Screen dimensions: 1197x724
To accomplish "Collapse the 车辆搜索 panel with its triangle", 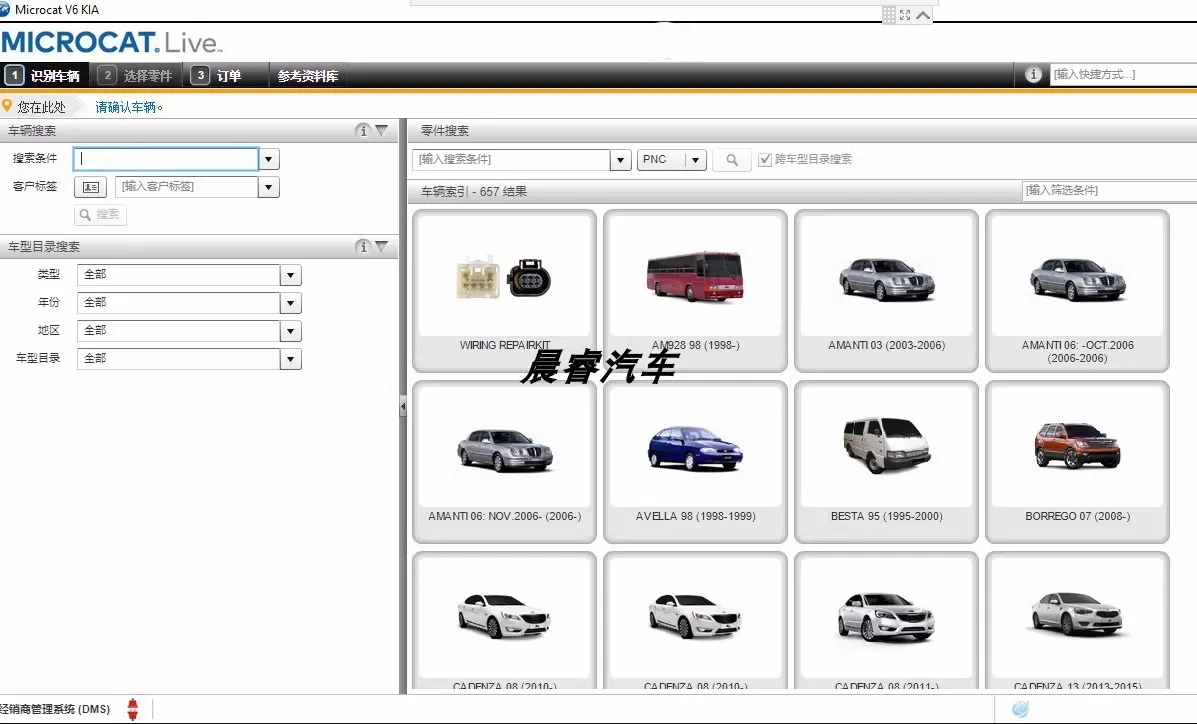I will tap(381, 131).
